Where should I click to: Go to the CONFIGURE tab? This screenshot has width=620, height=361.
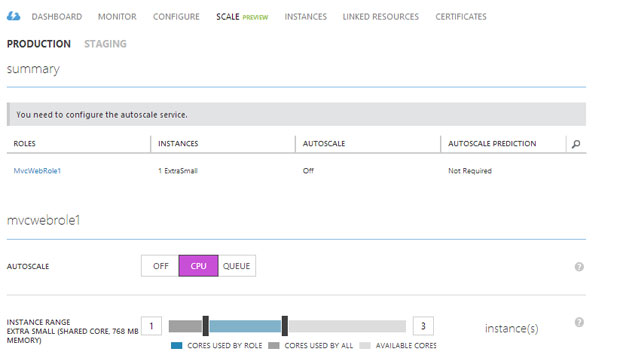176,17
